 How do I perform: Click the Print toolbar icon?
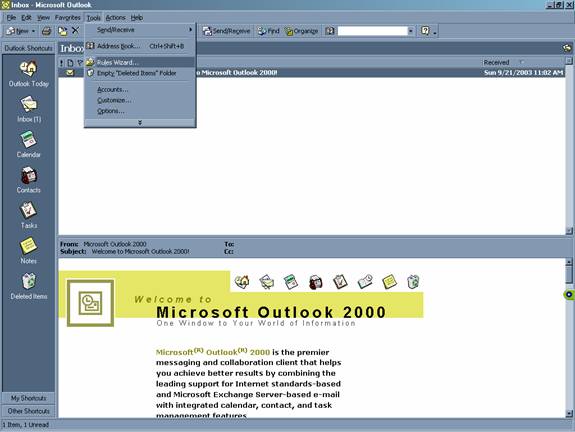click(47, 31)
